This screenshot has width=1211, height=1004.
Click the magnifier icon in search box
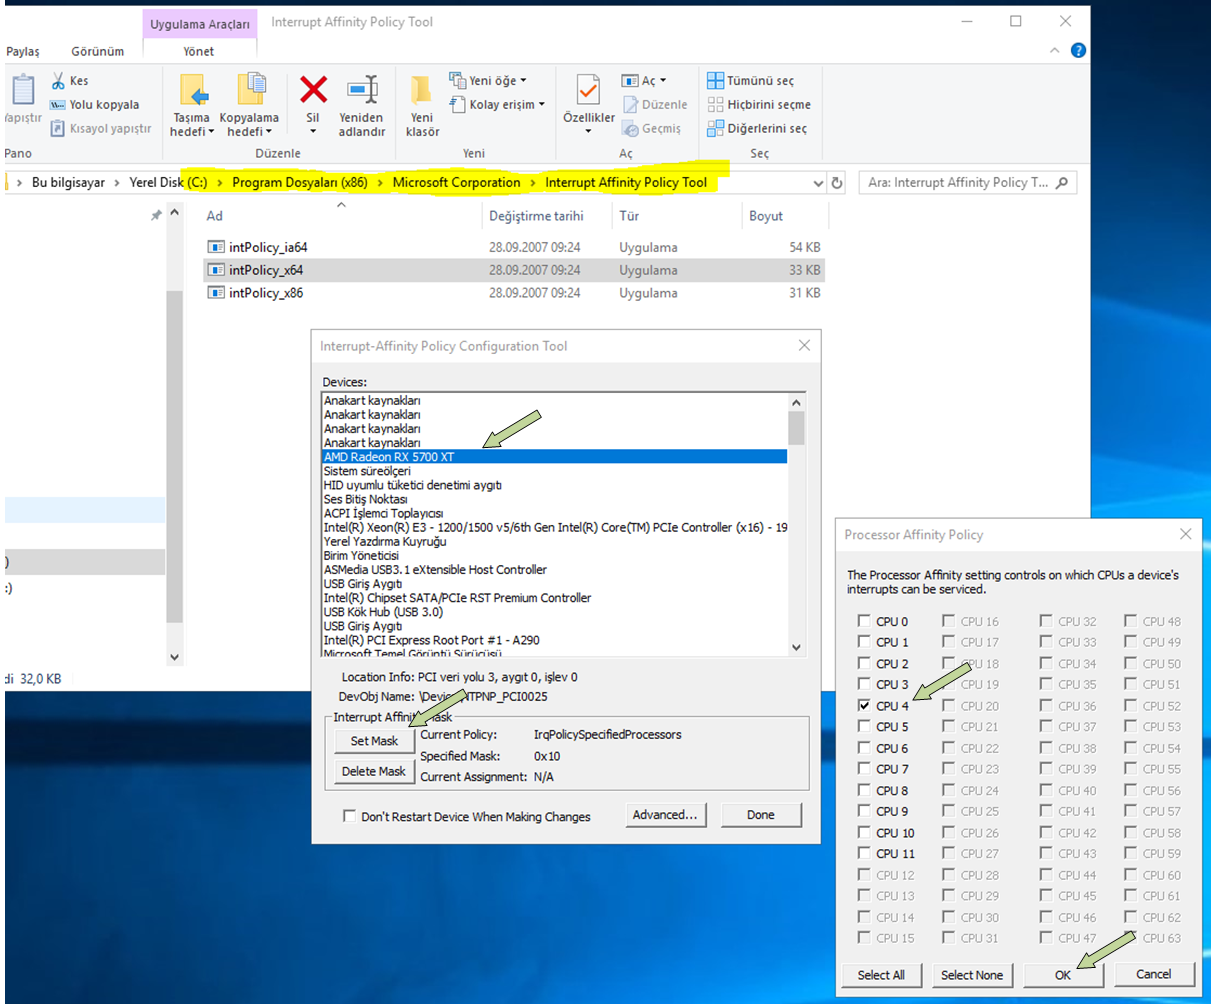1061,183
